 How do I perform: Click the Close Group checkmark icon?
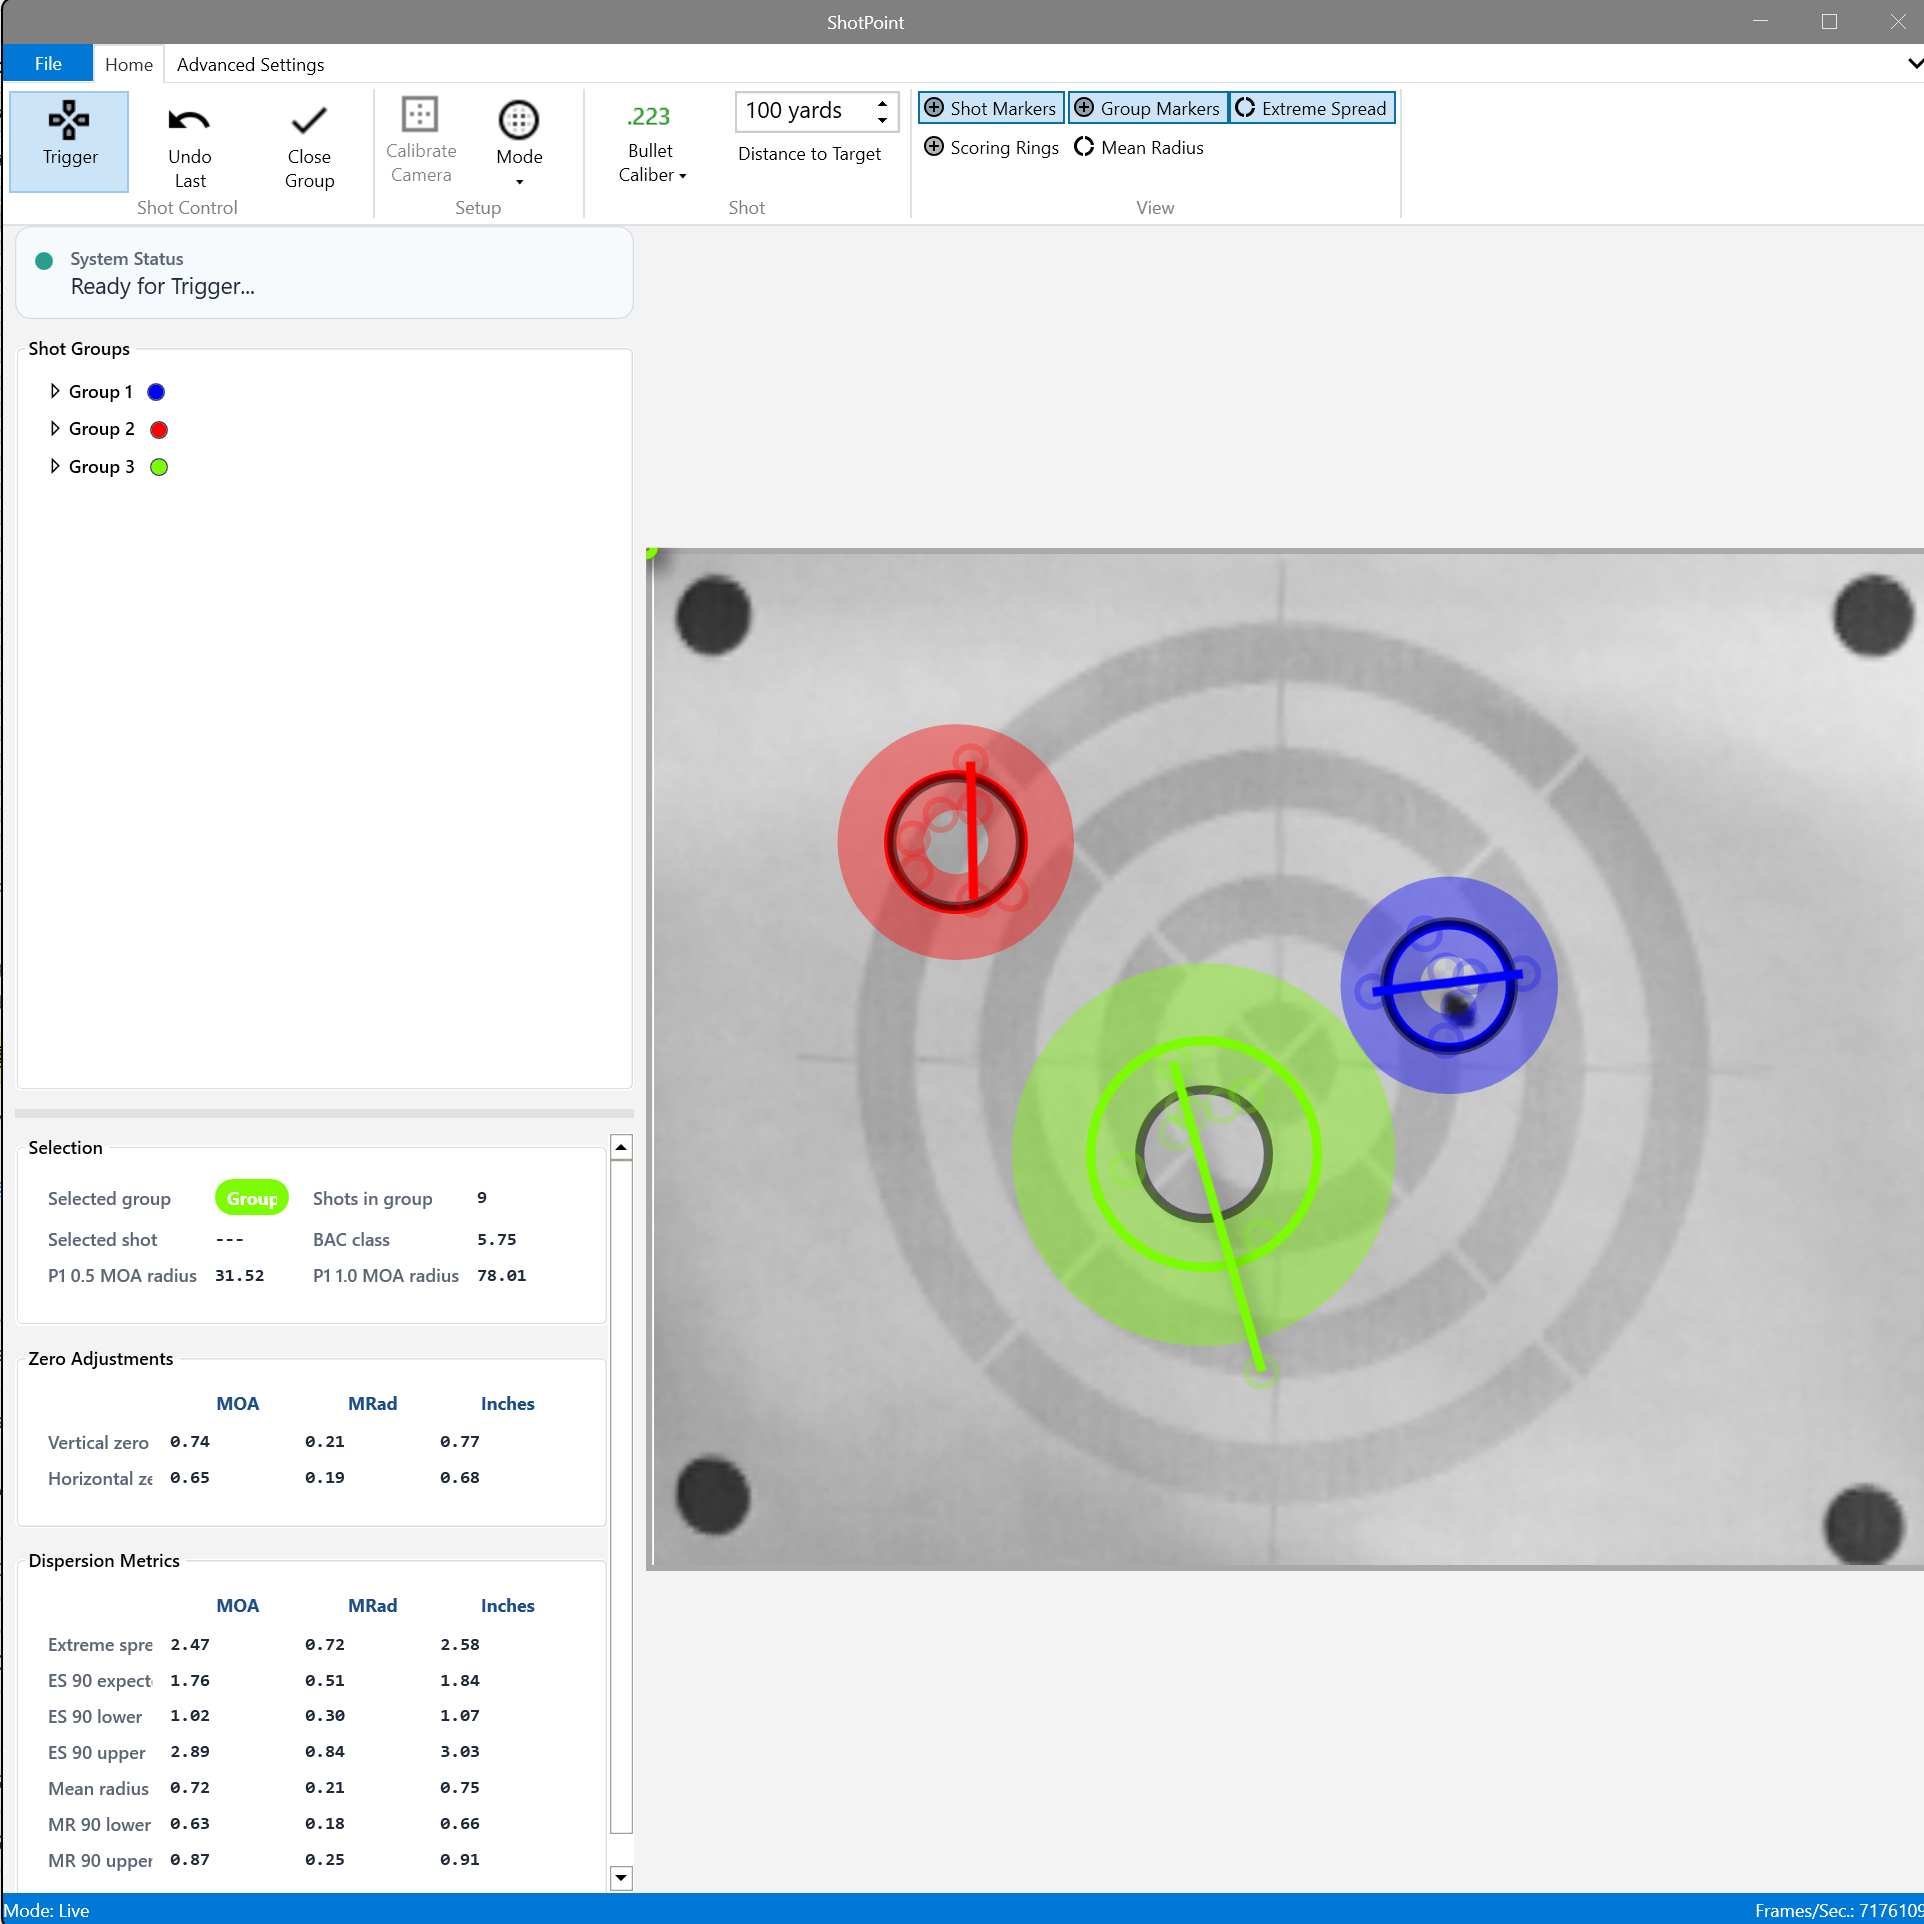(309, 121)
